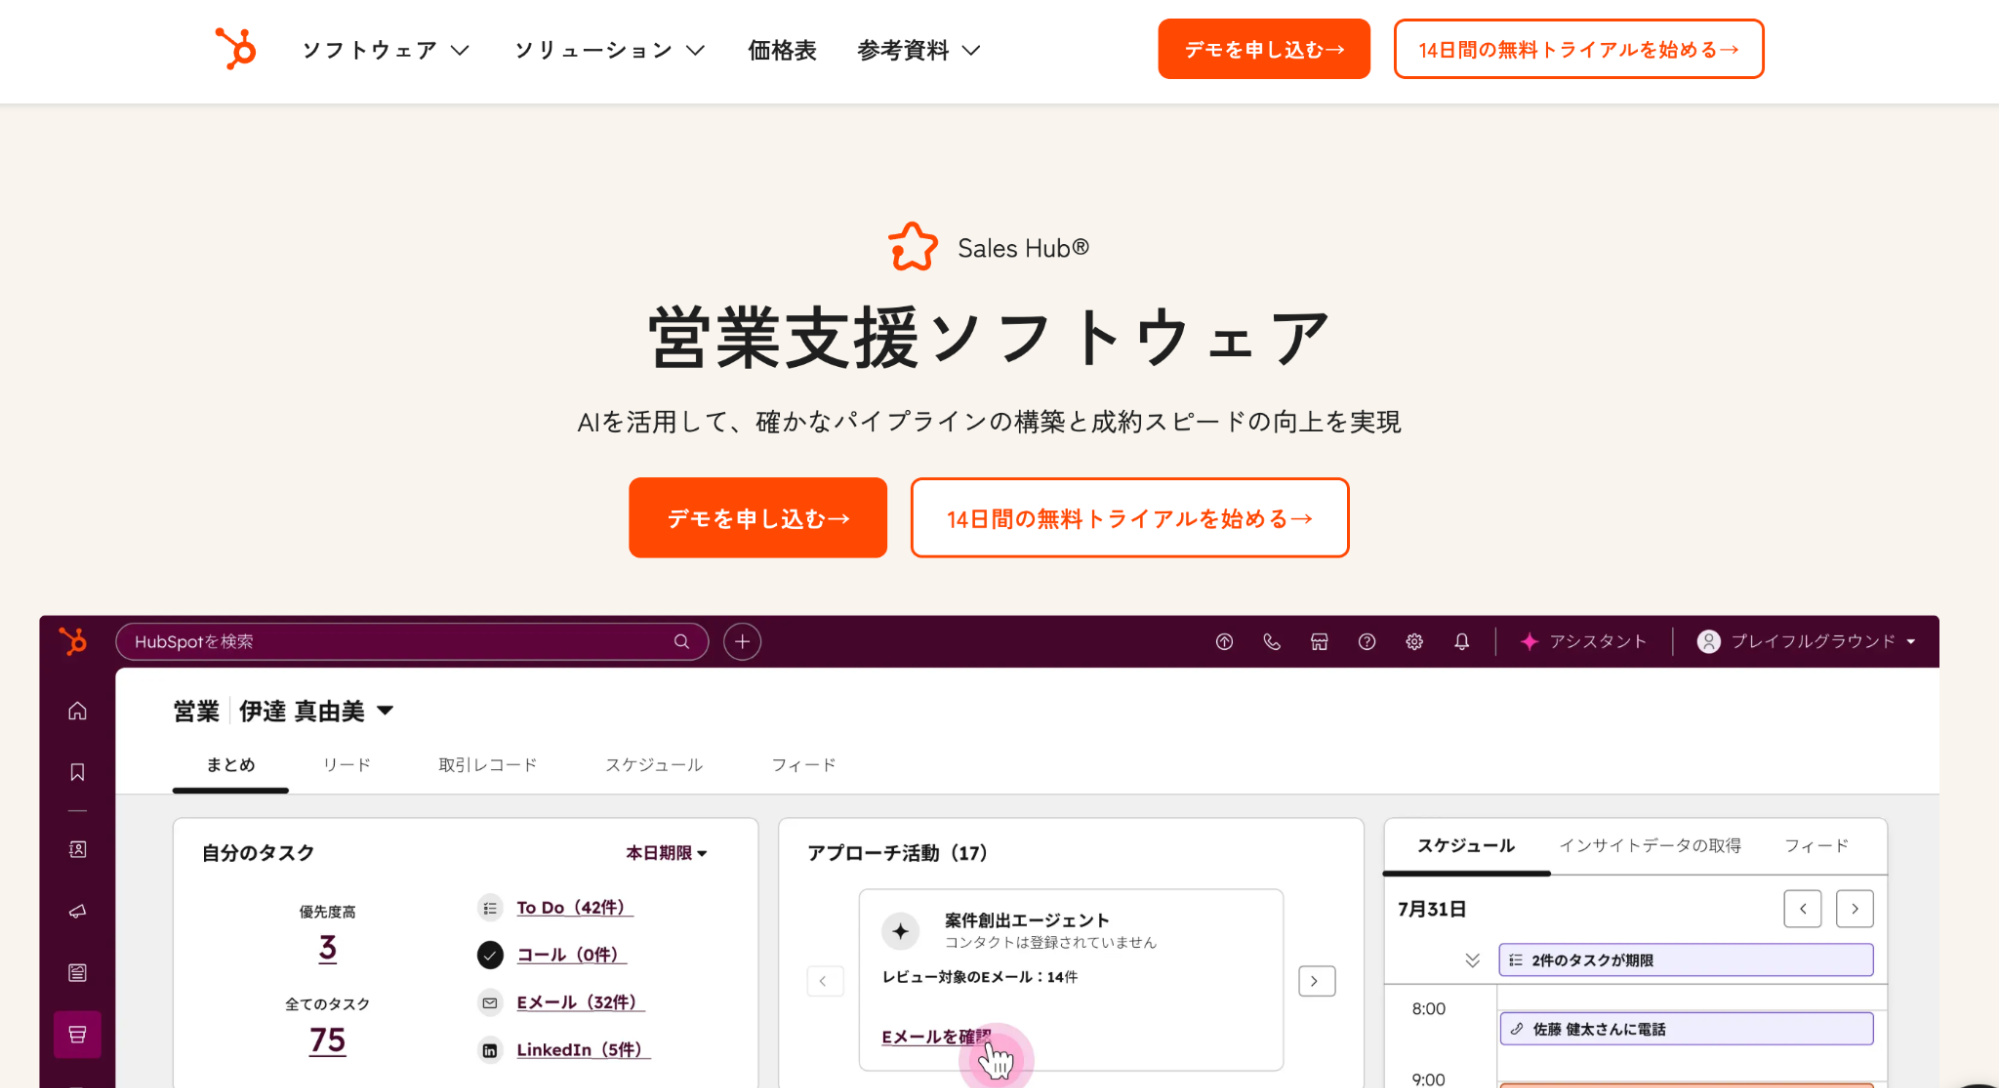Viewport: 1999px width, 1089px height.
Task: Expand the ソフトウェア navigation menu
Action: click(385, 50)
